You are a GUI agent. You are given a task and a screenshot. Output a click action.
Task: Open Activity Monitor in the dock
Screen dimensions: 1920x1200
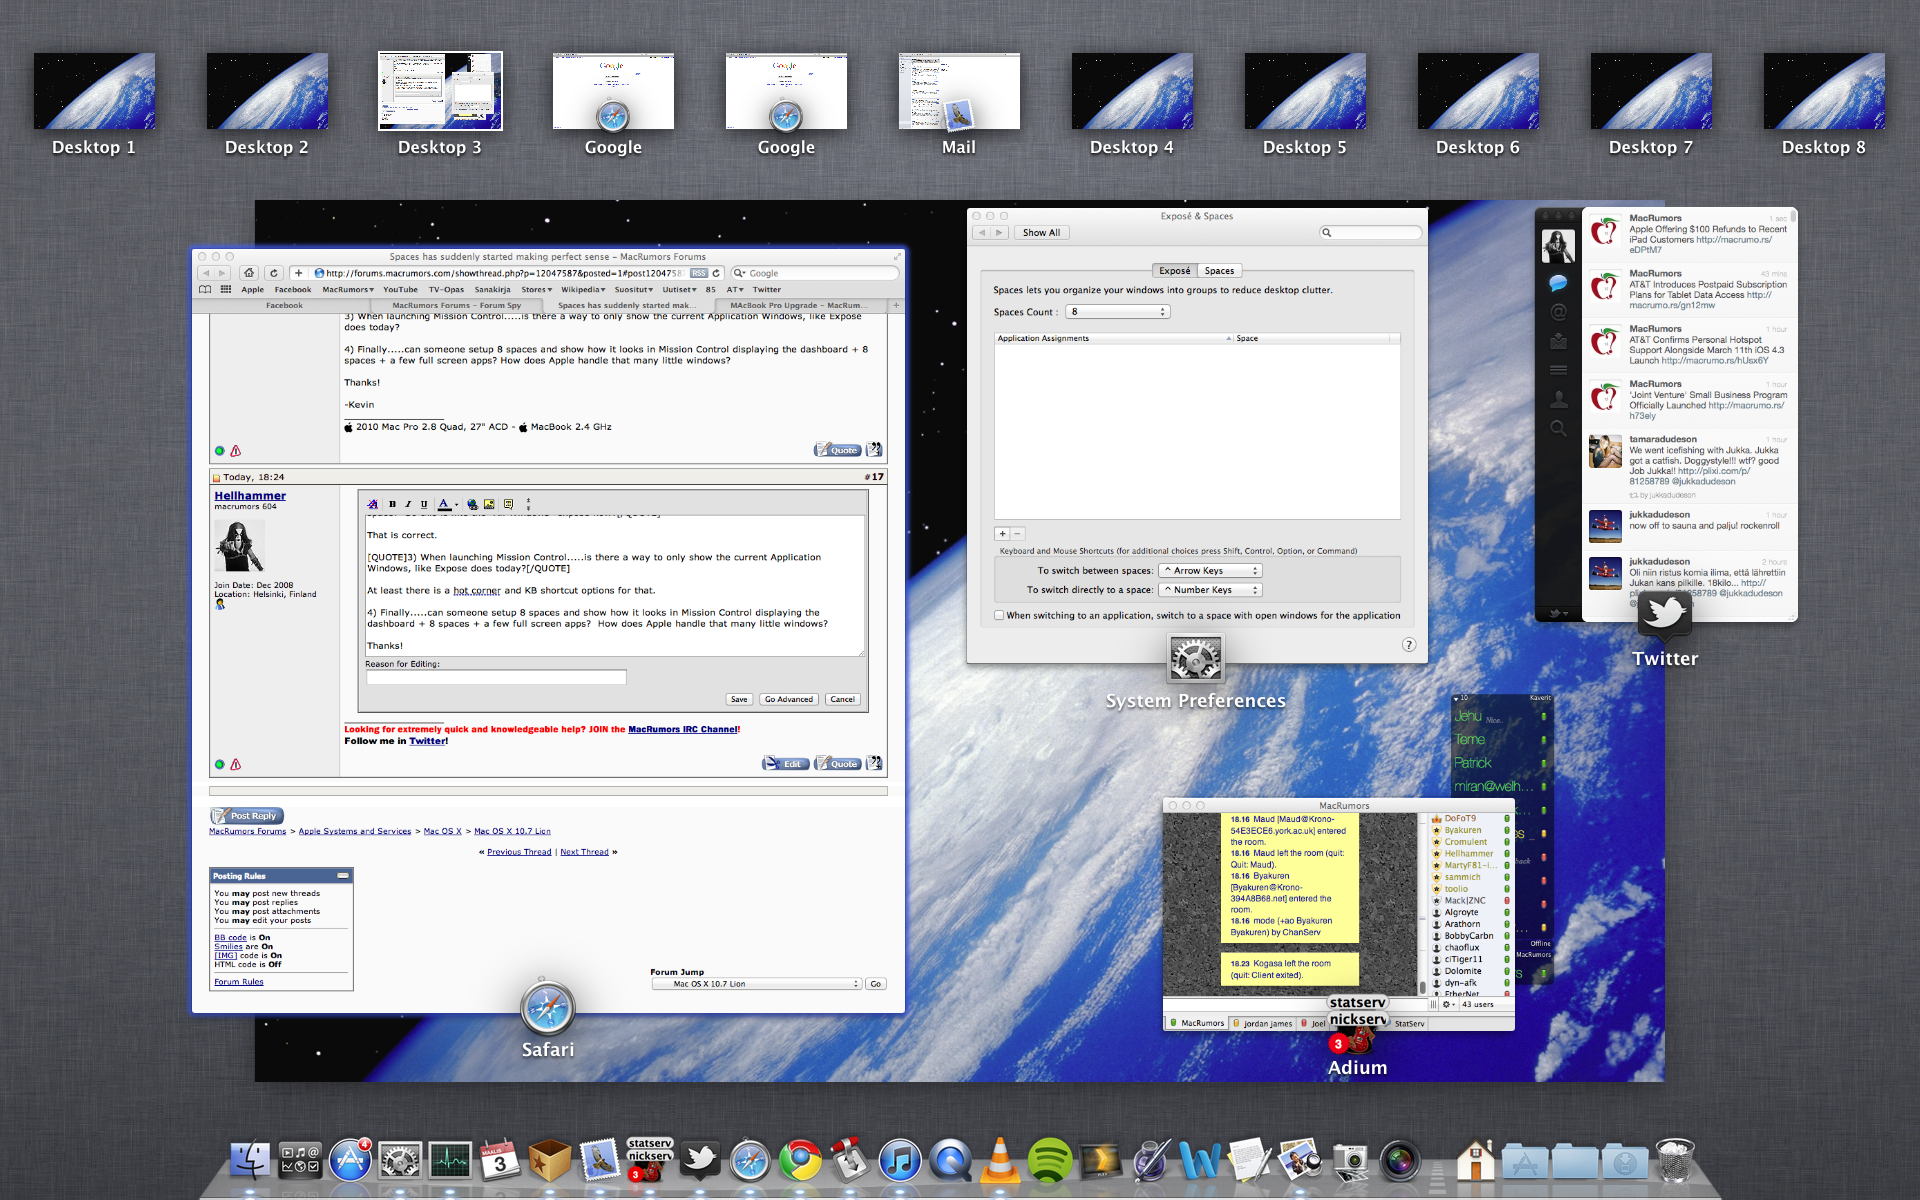pos(450,1161)
